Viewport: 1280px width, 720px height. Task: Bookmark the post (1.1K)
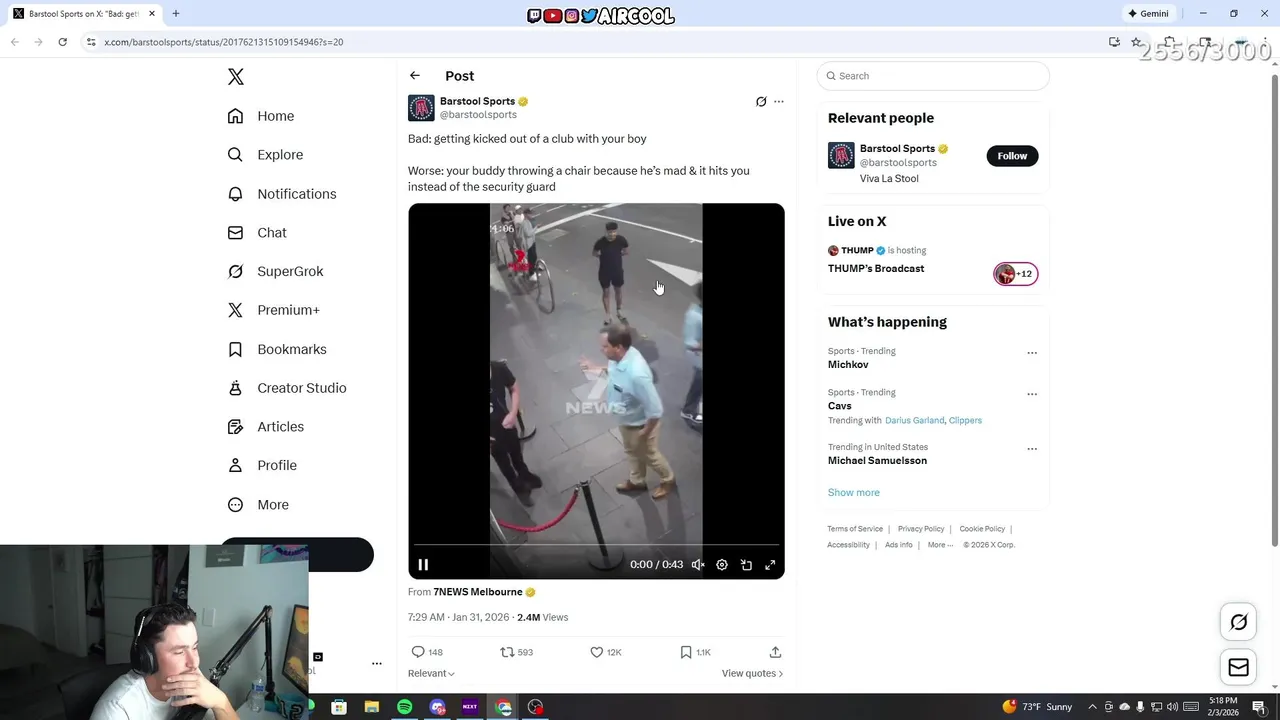tap(695, 652)
